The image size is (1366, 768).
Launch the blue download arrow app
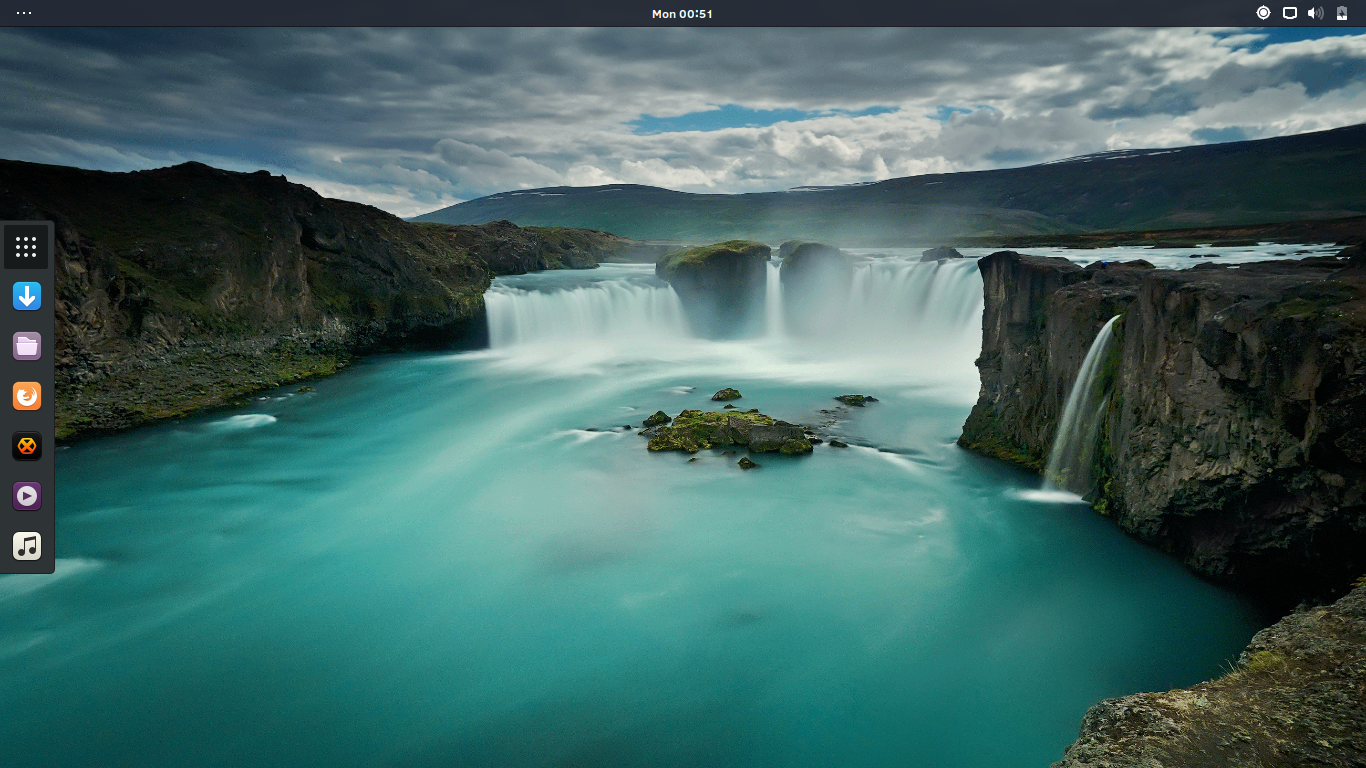[x=27, y=296]
